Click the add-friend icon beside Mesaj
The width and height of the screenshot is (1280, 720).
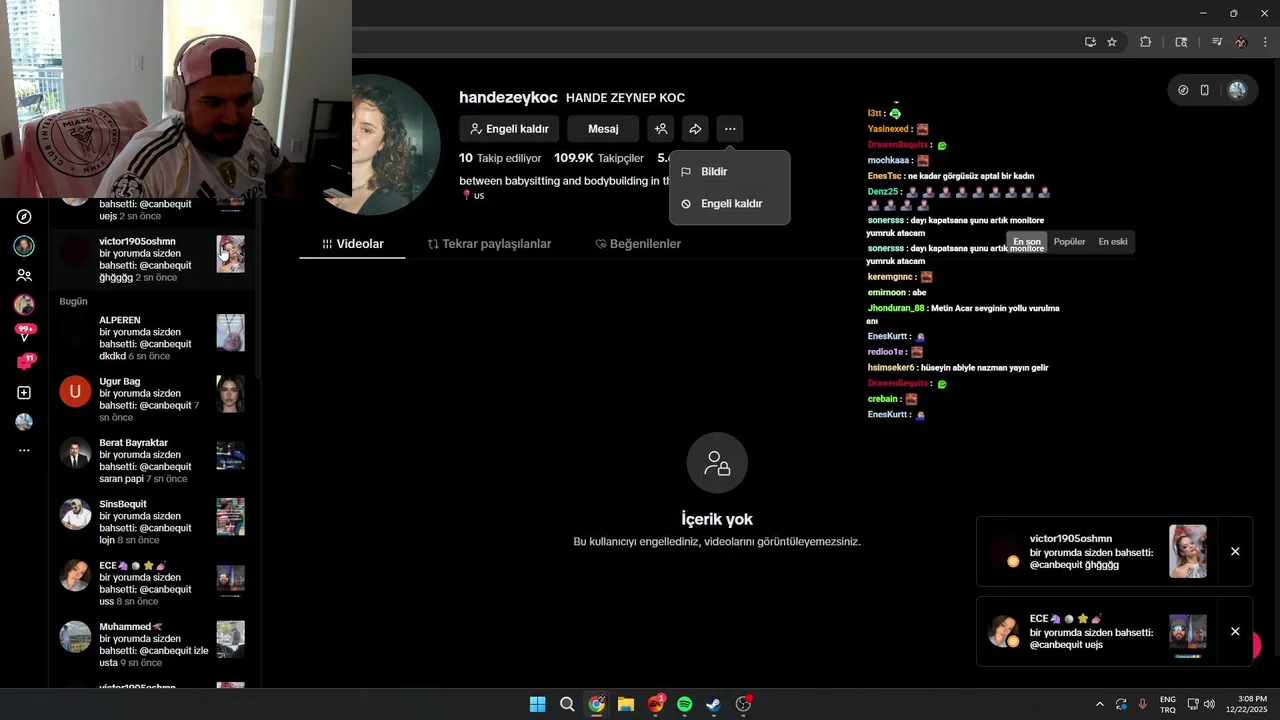pyautogui.click(x=660, y=129)
